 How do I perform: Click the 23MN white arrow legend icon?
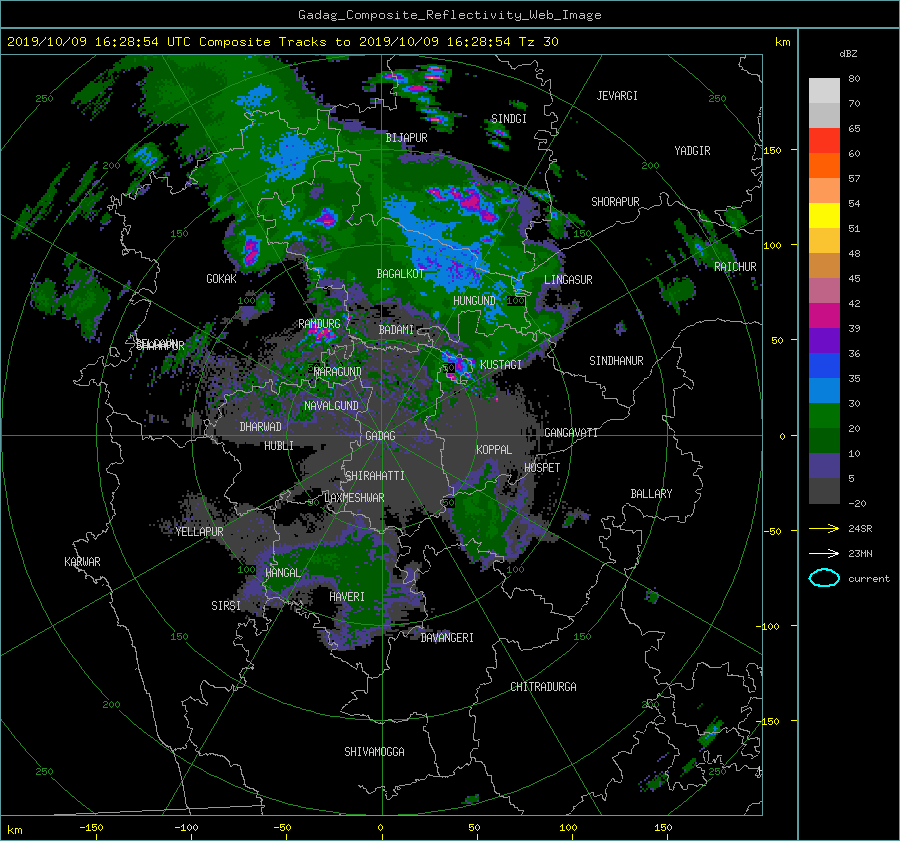[824, 553]
